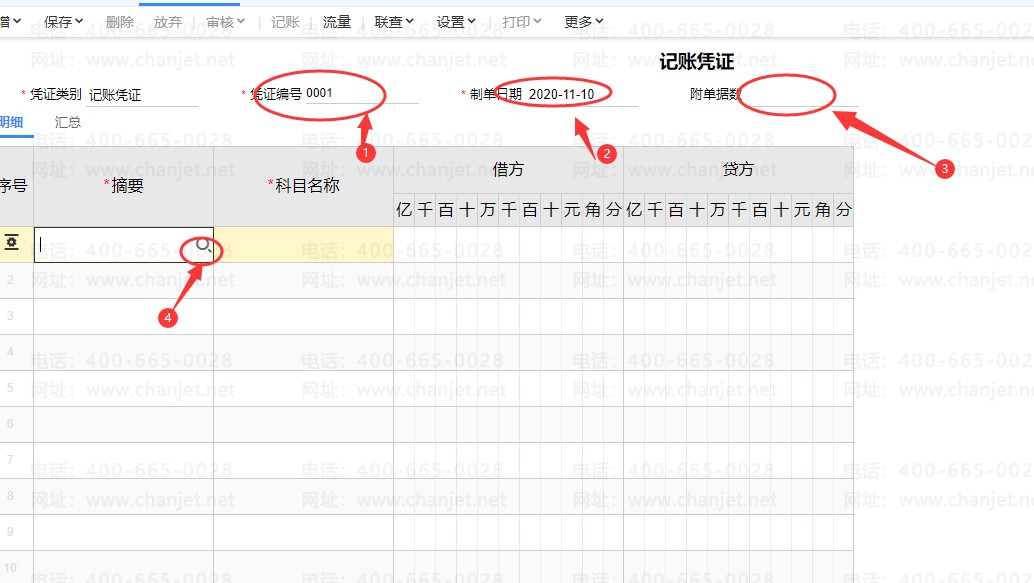Viewport: 1034px width, 583px height.
Task: Click the 制单日期 field 2020-11-10
Action: point(582,94)
